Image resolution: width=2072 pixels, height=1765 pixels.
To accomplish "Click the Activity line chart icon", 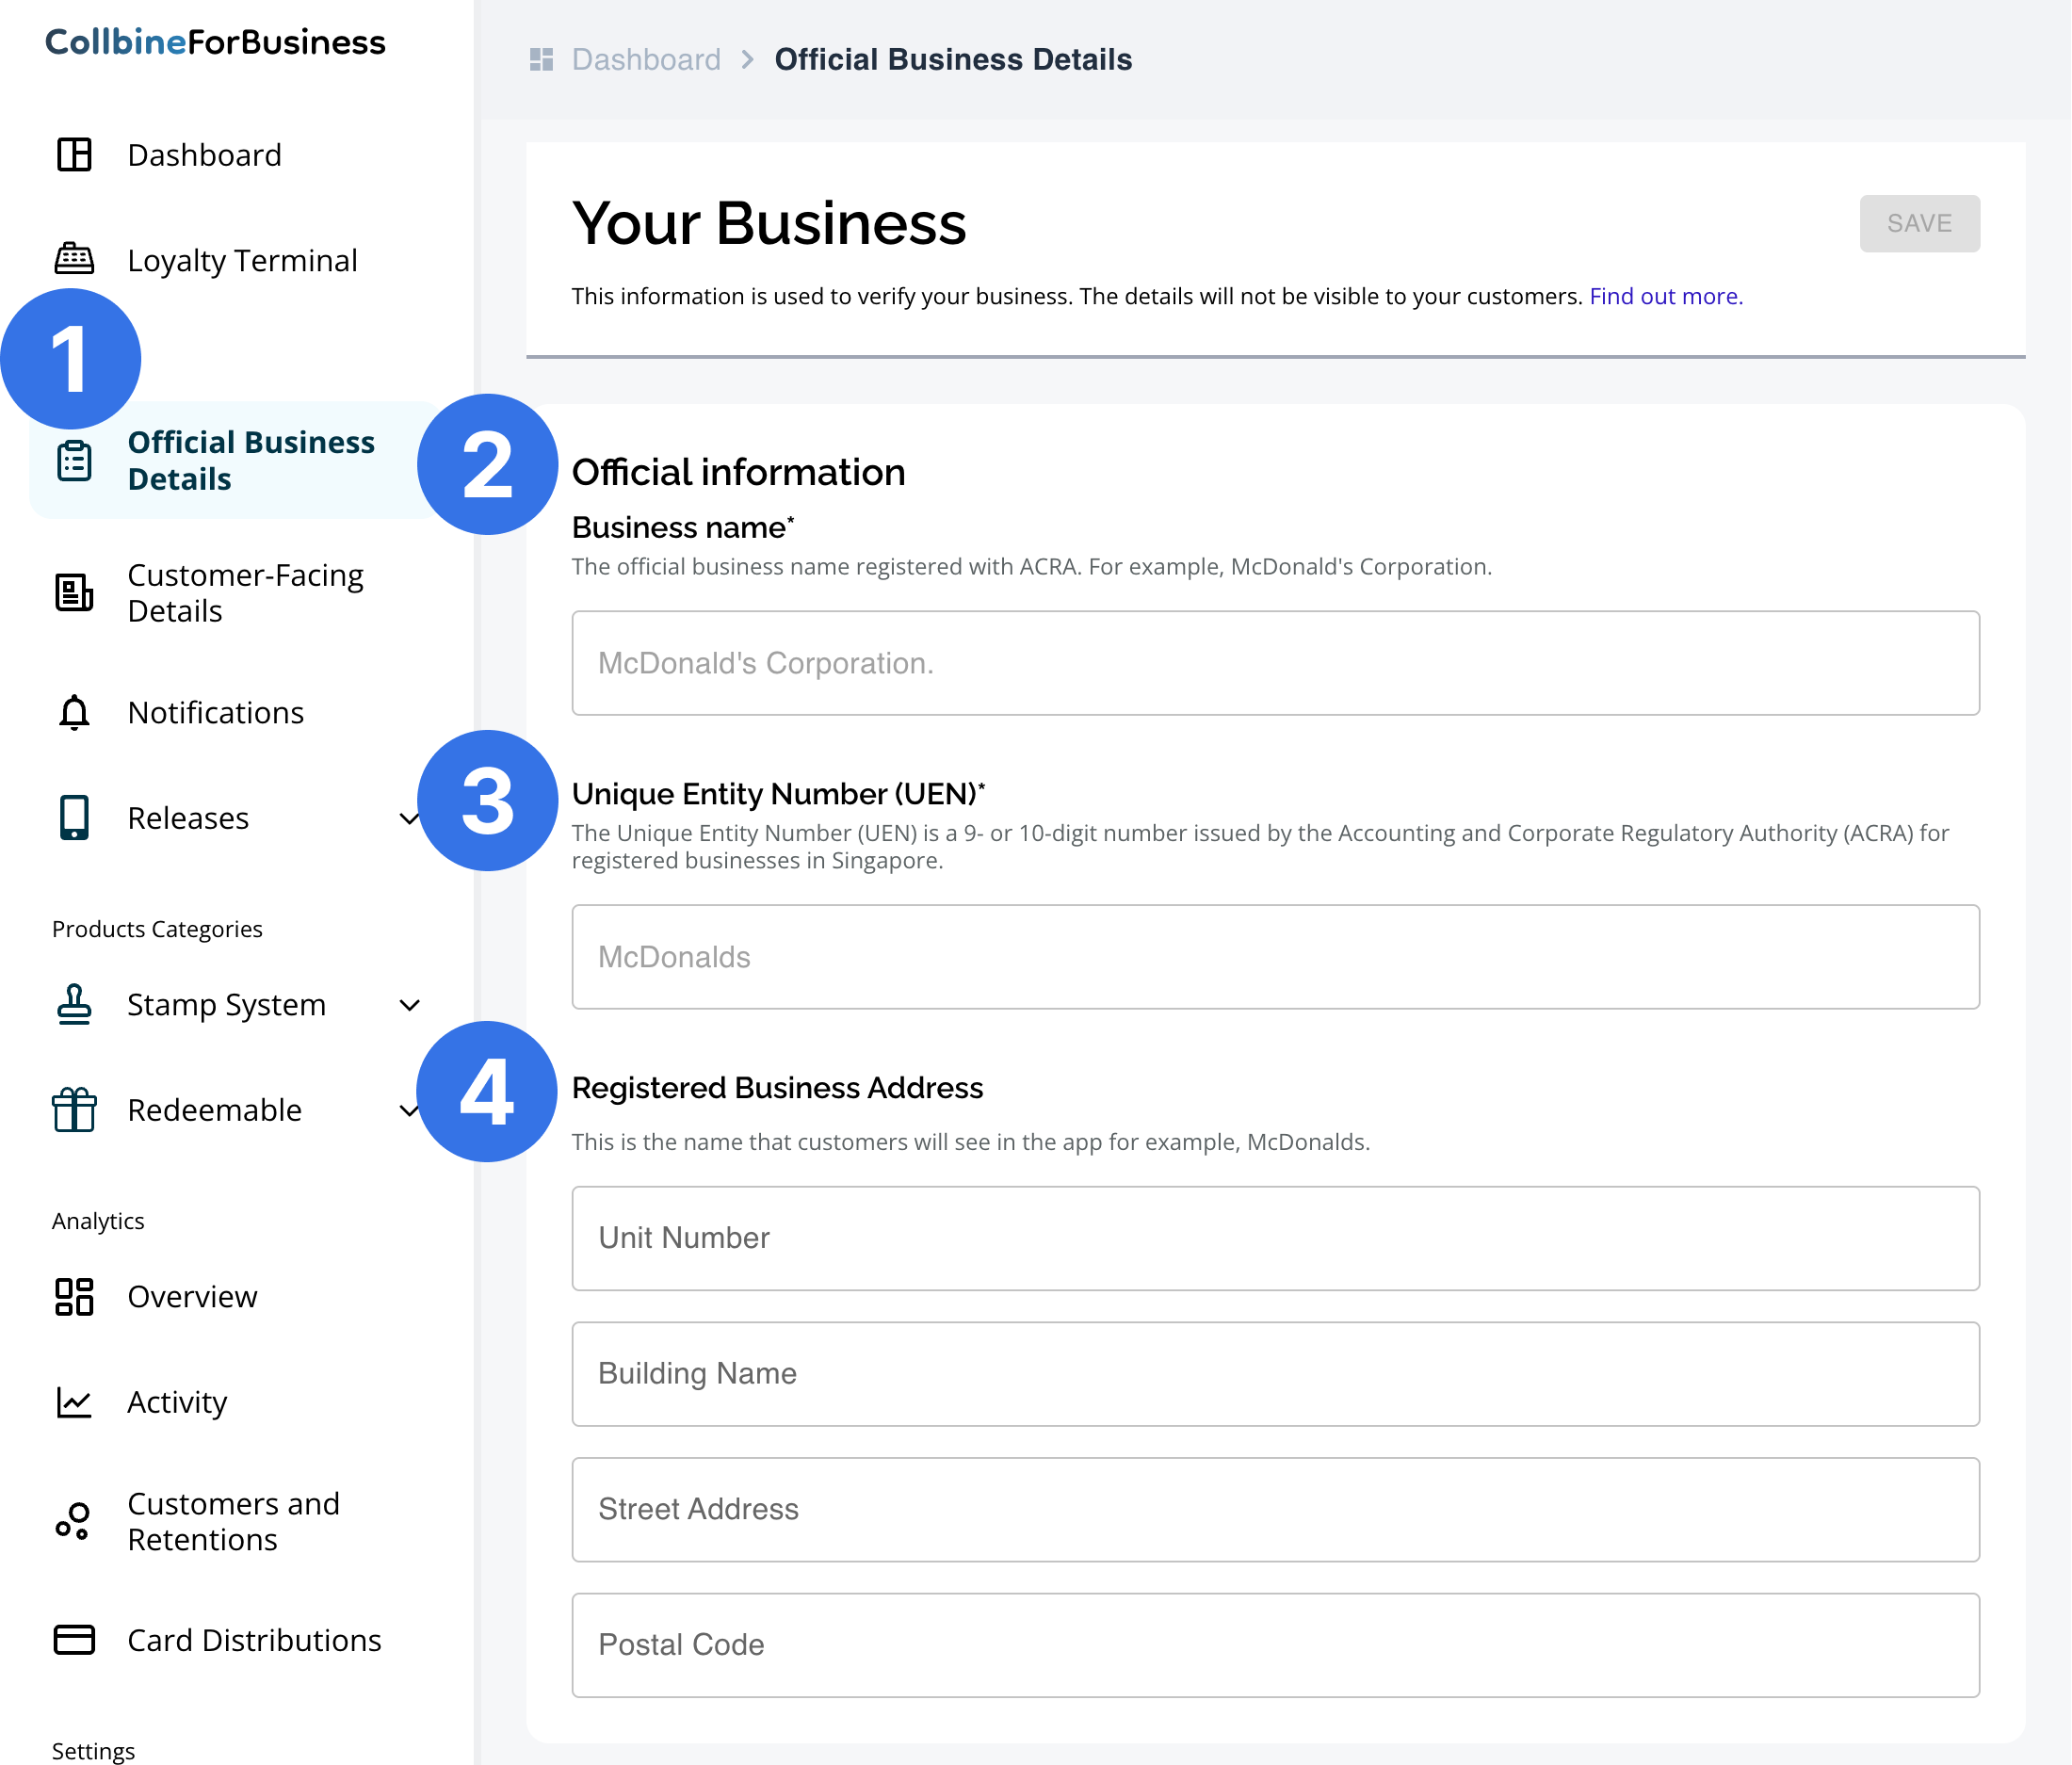I will pyautogui.click(x=74, y=1401).
